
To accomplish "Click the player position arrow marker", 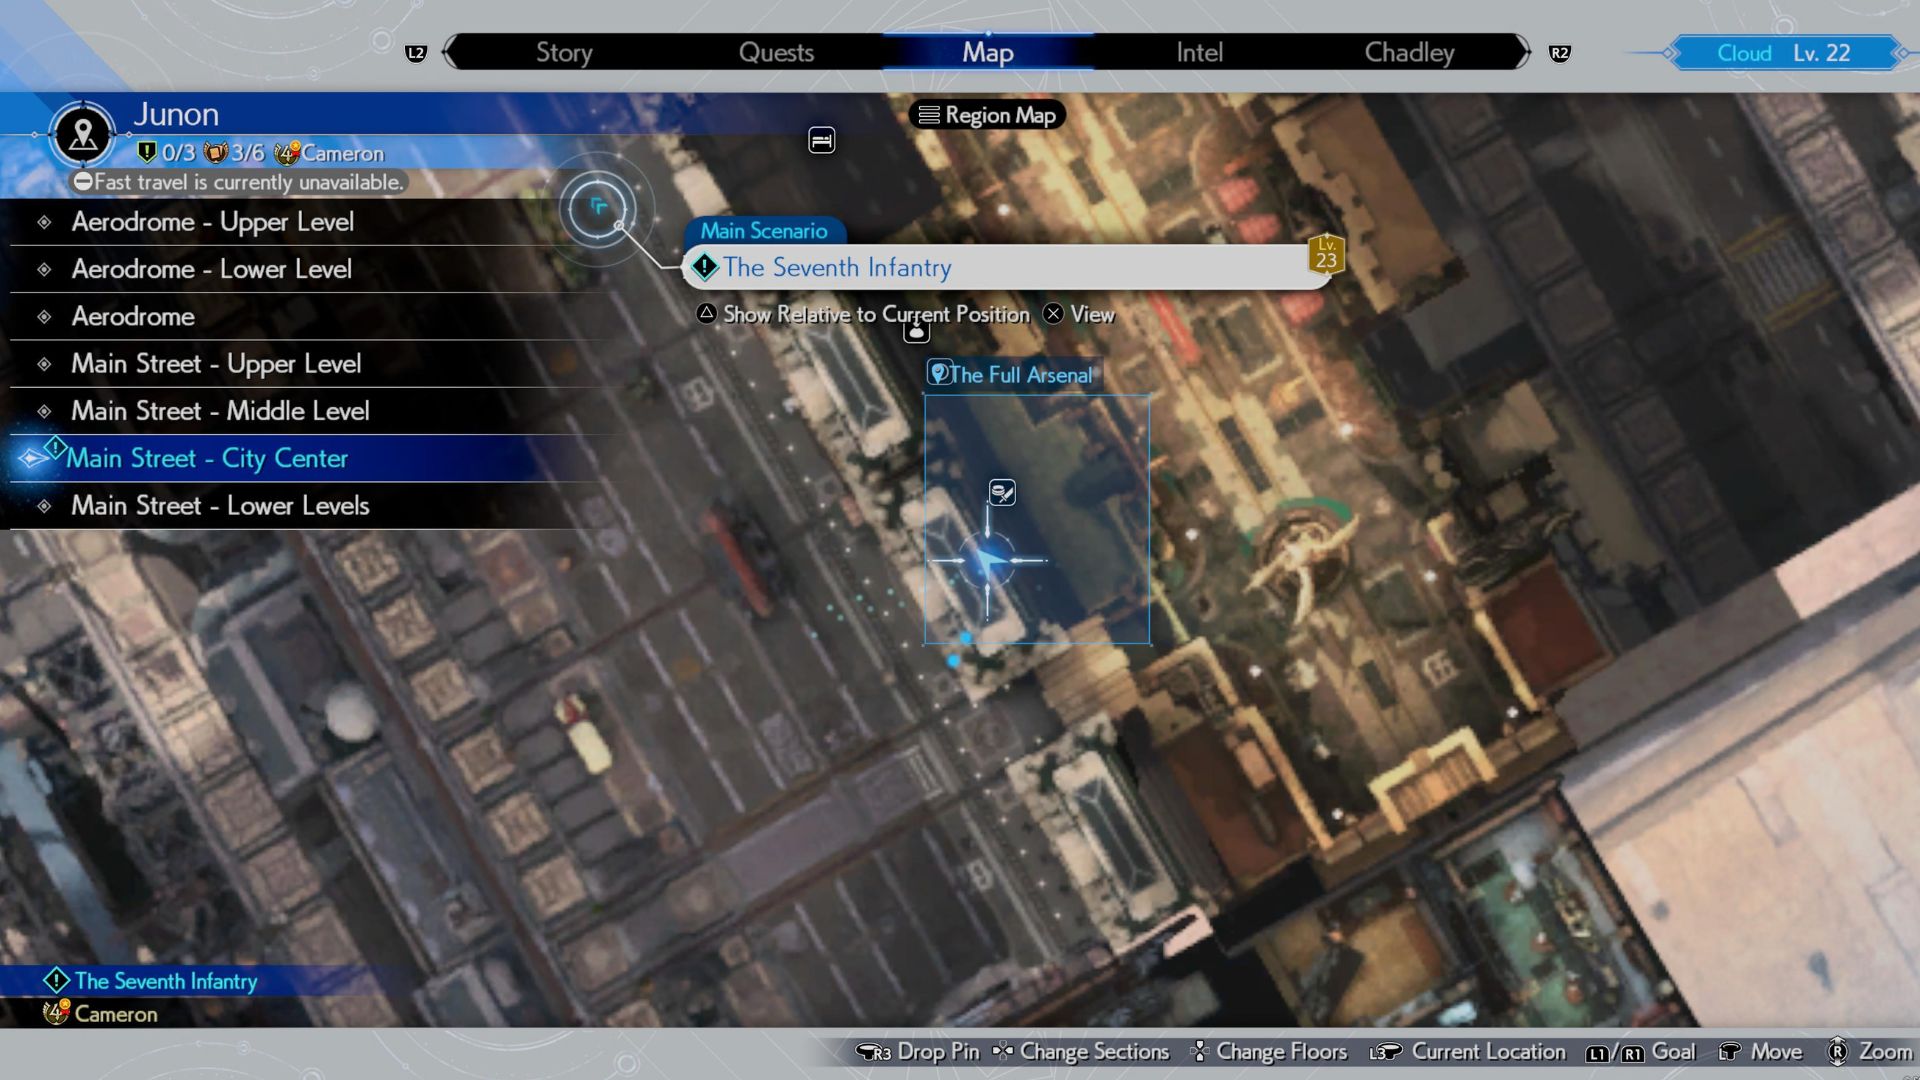I will 988,561.
